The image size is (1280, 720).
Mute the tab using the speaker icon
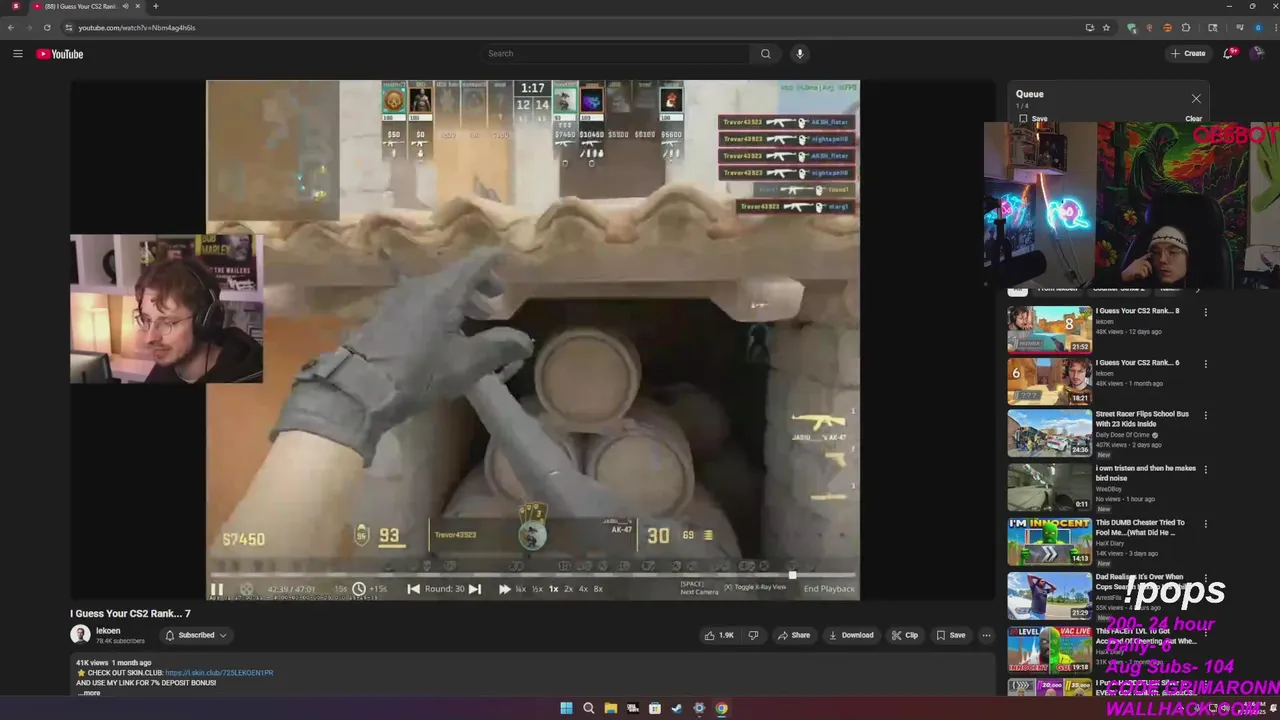[125, 6]
